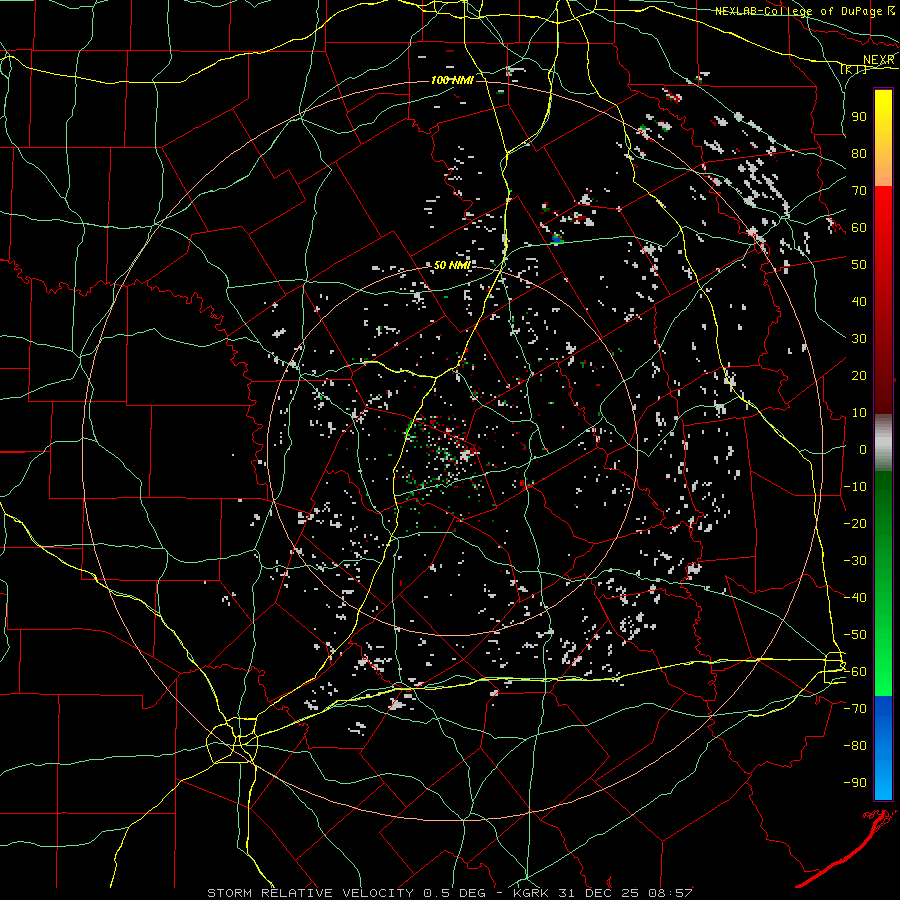The height and width of the screenshot is (900, 900).
Task: Click the positive 80 scale label
Action: pos(859,153)
